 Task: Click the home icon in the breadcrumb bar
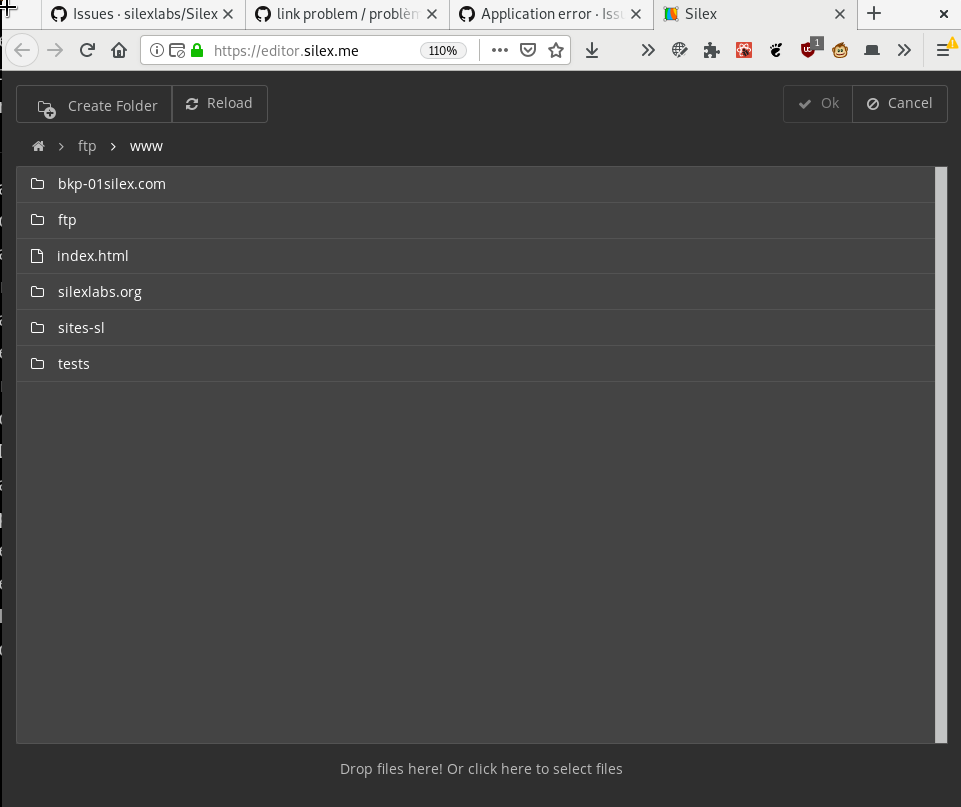37,145
